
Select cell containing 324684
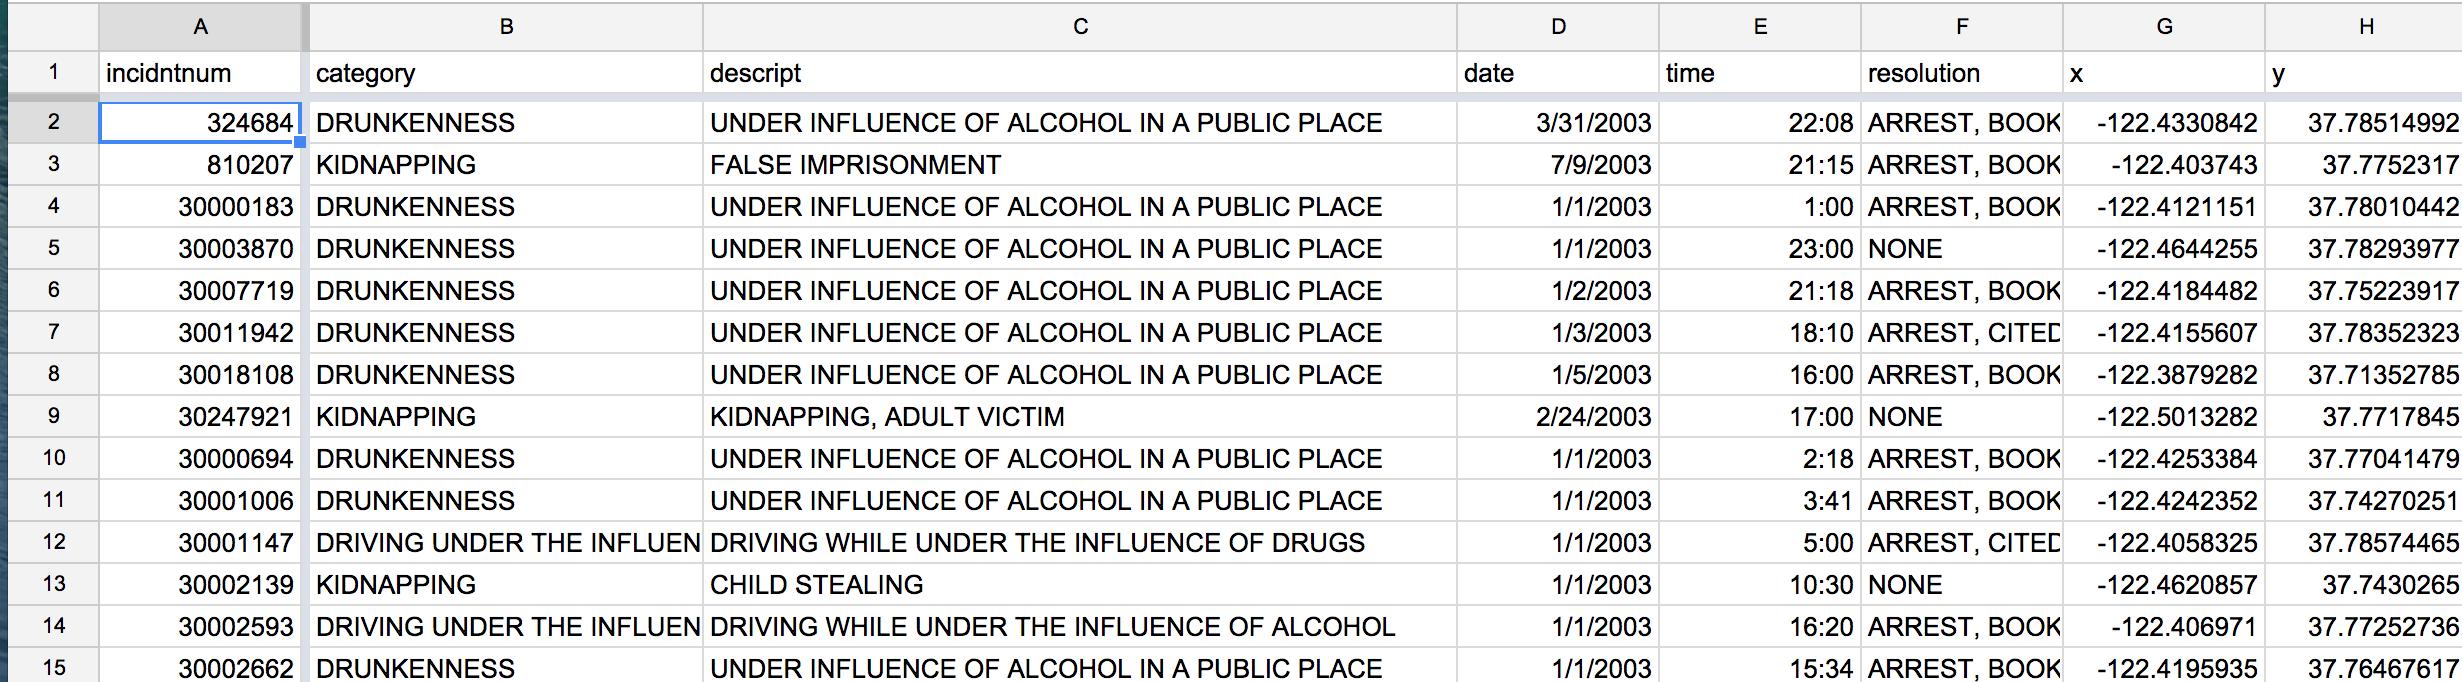pyautogui.click(x=200, y=122)
